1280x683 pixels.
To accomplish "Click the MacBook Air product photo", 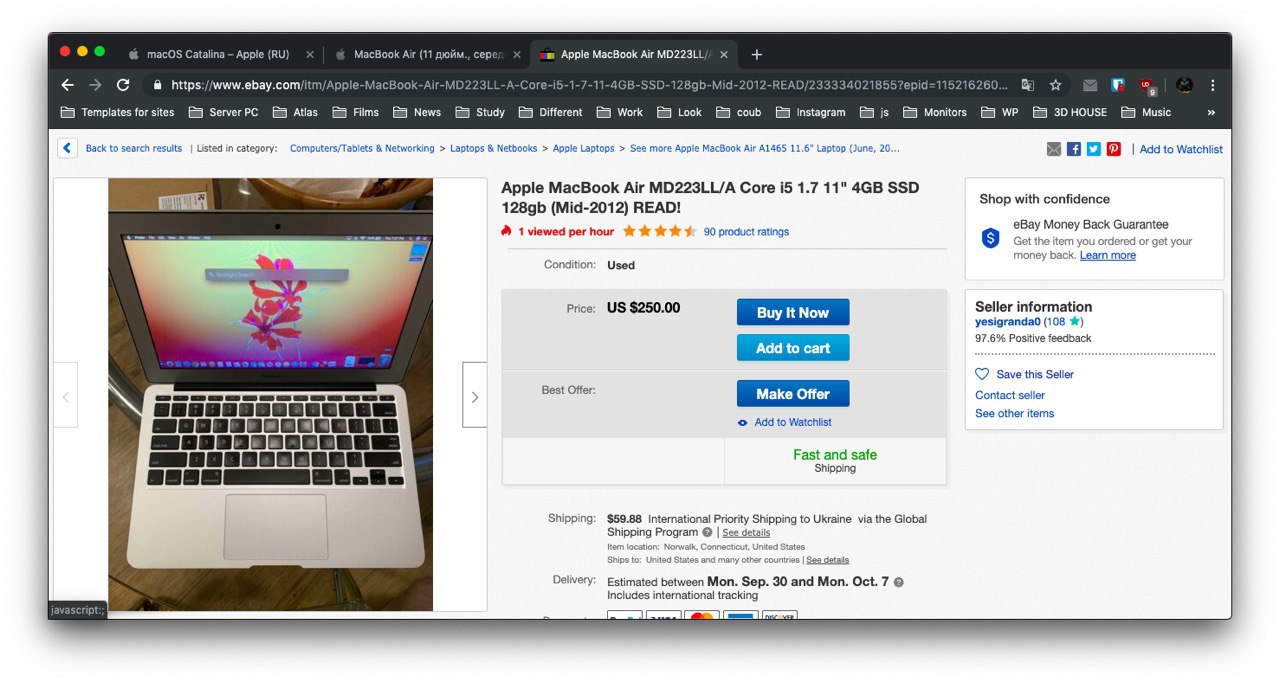I will coord(270,394).
